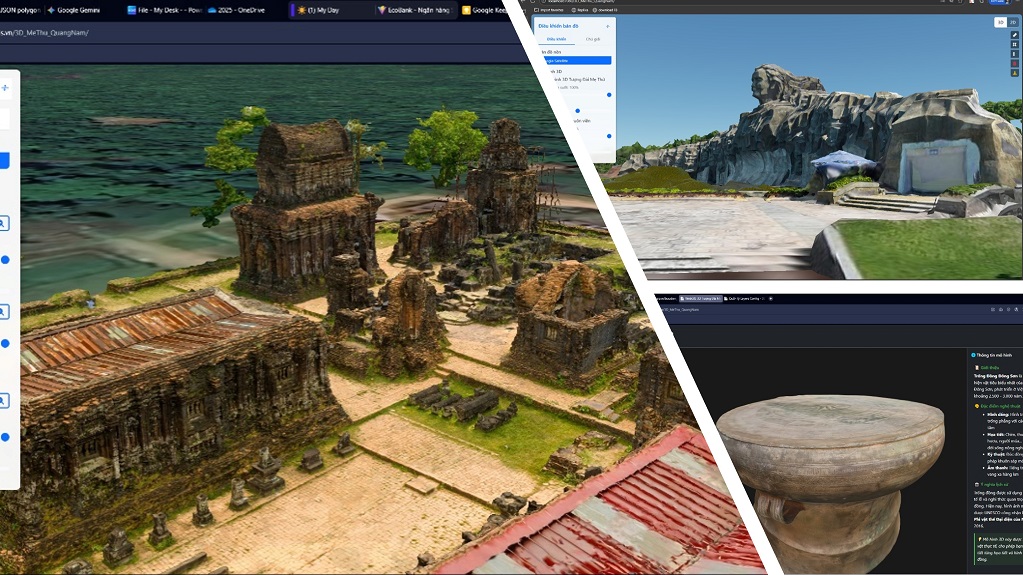The height and width of the screenshot is (575, 1023).
Task: Open a new tab in bottom browser window
Action: pyautogui.click(x=771, y=298)
